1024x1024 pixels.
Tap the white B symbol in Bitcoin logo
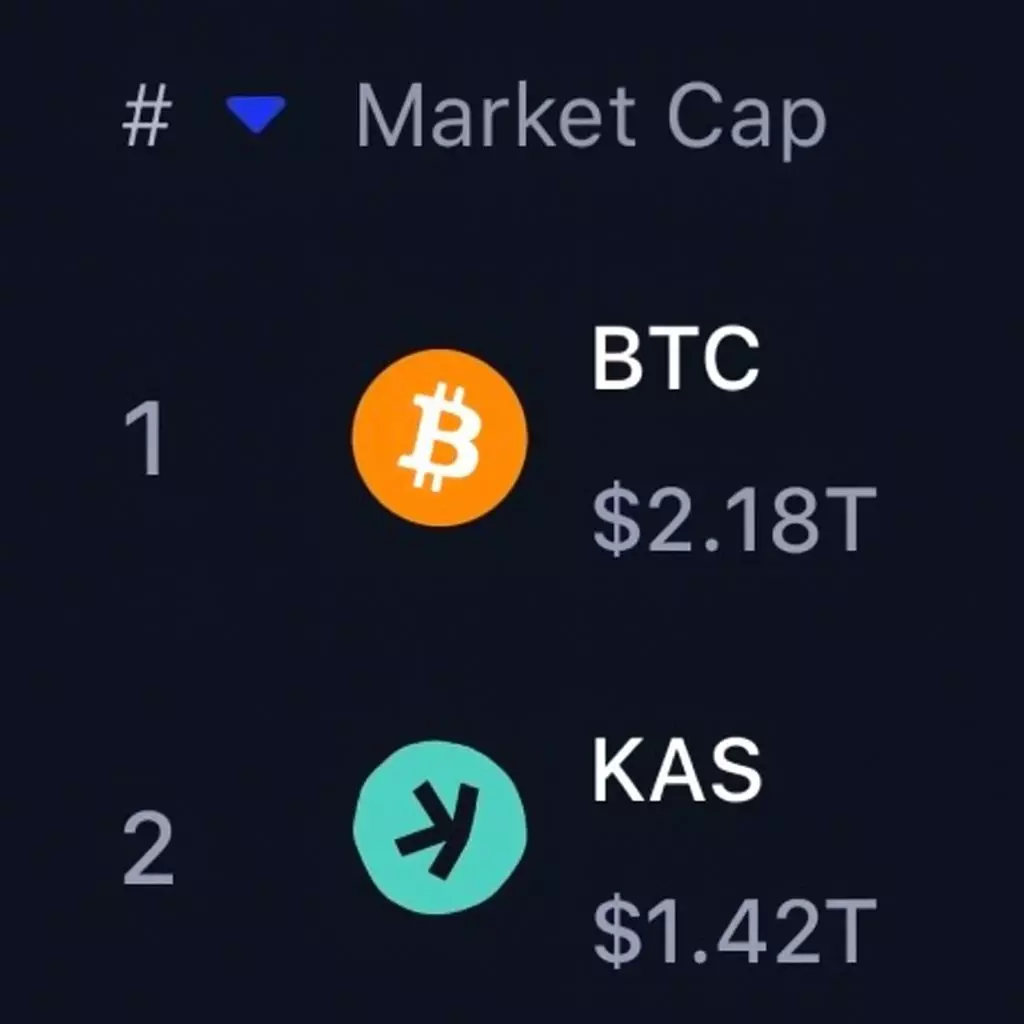440,438
